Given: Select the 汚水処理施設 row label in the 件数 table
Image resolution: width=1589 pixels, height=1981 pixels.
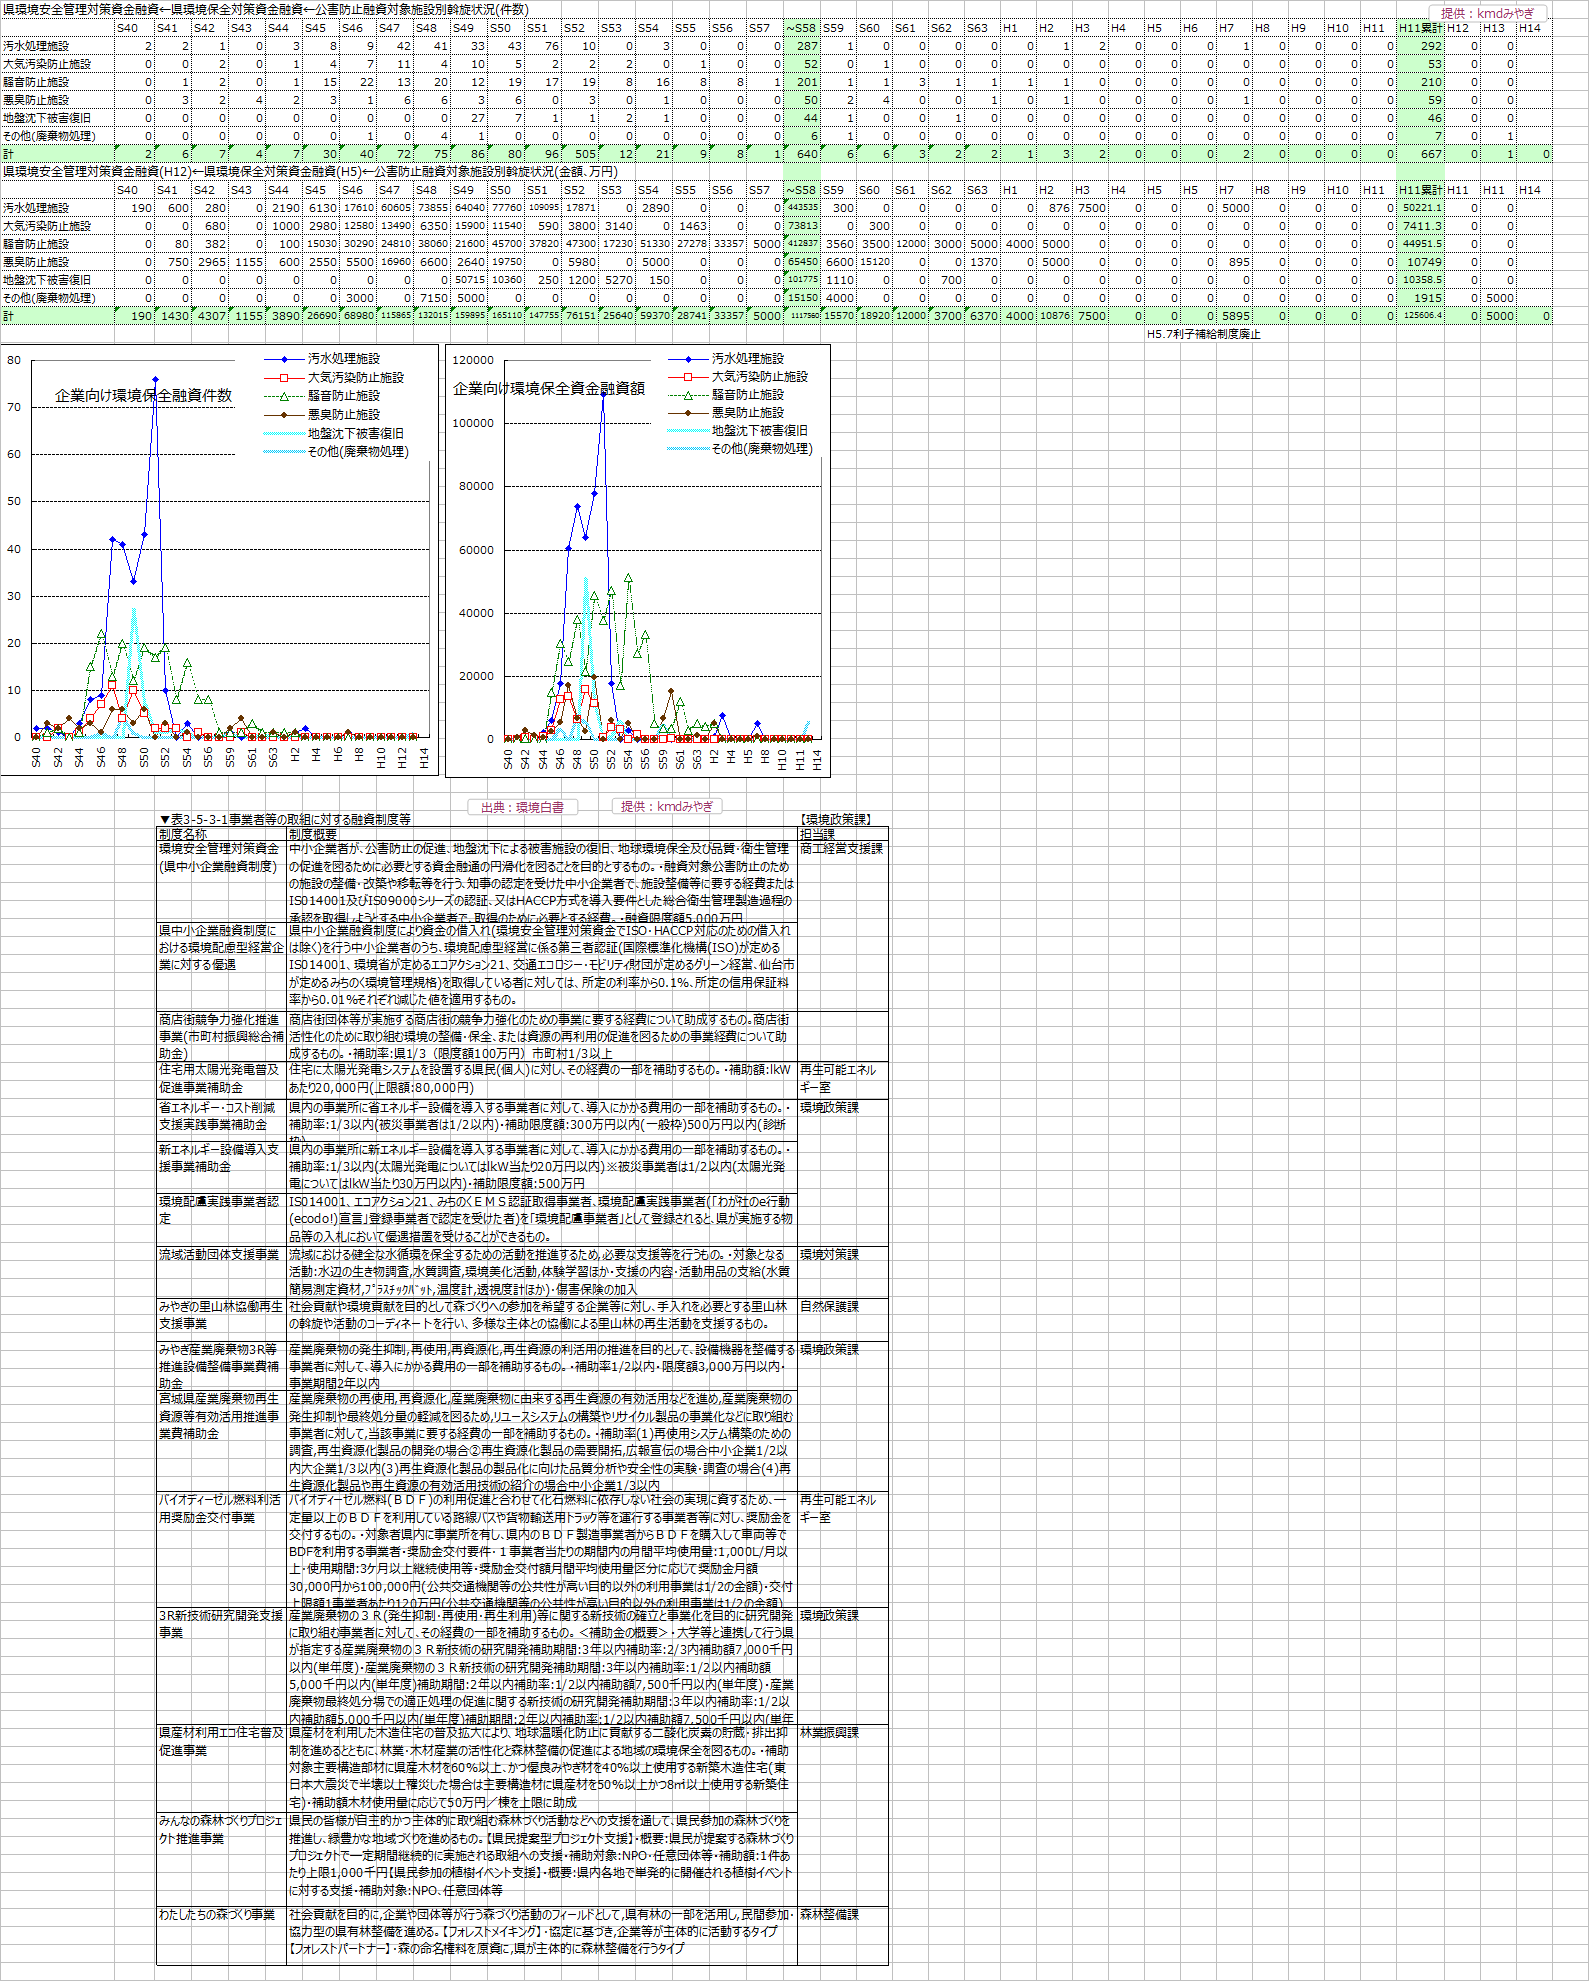Looking at the screenshot, I should click(55, 46).
